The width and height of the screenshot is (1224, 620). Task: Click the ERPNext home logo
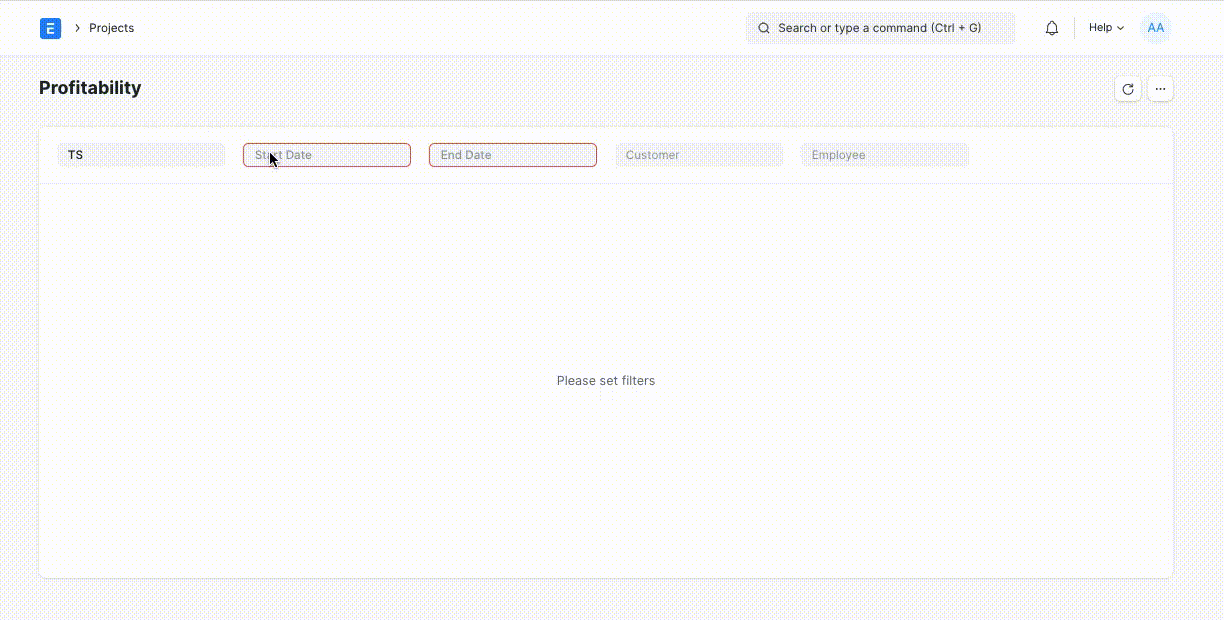(x=50, y=28)
